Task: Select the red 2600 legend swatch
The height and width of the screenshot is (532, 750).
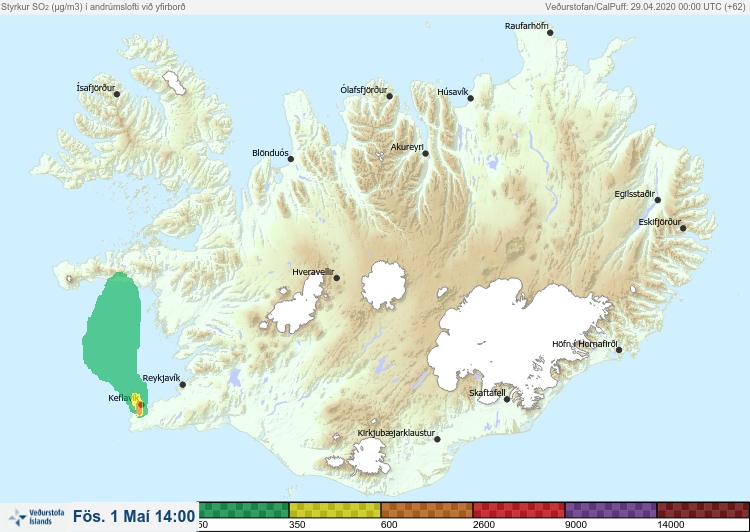Action: (518, 510)
